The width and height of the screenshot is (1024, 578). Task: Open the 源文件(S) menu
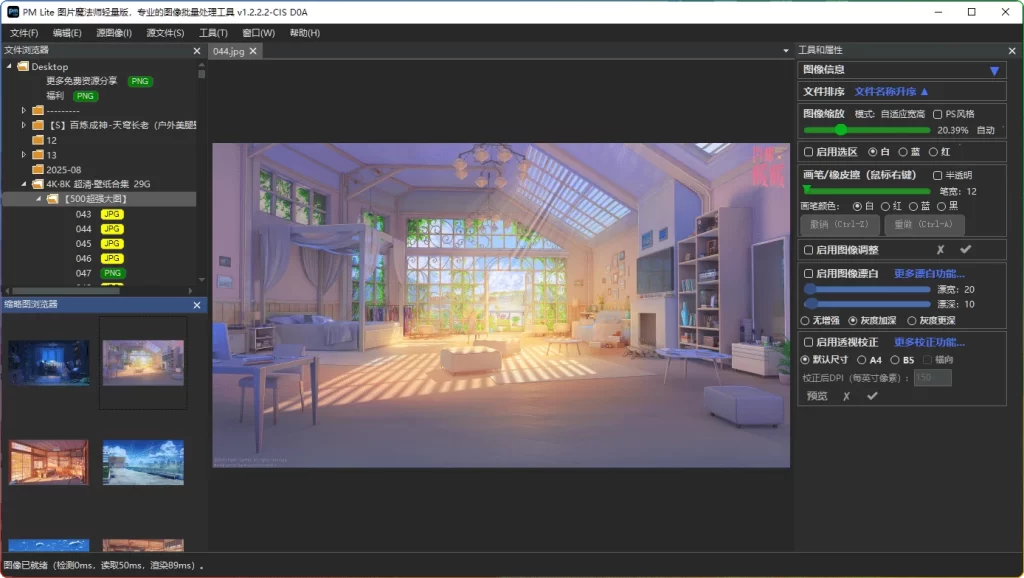[x=165, y=33]
